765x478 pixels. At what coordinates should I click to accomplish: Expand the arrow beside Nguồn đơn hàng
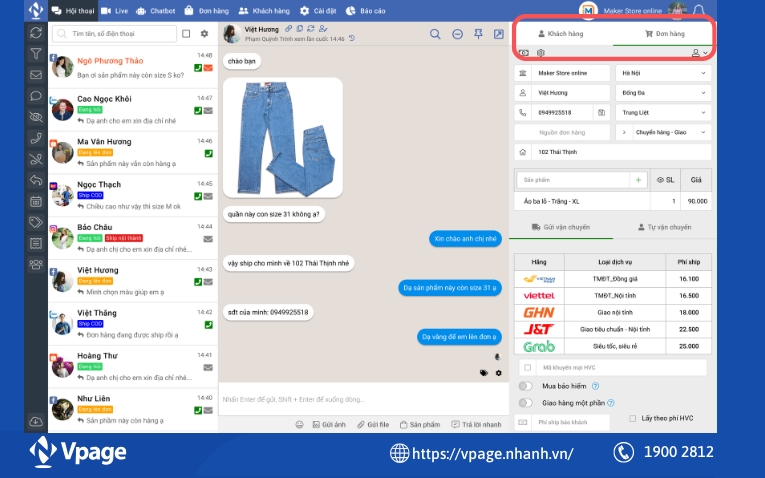click(624, 132)
